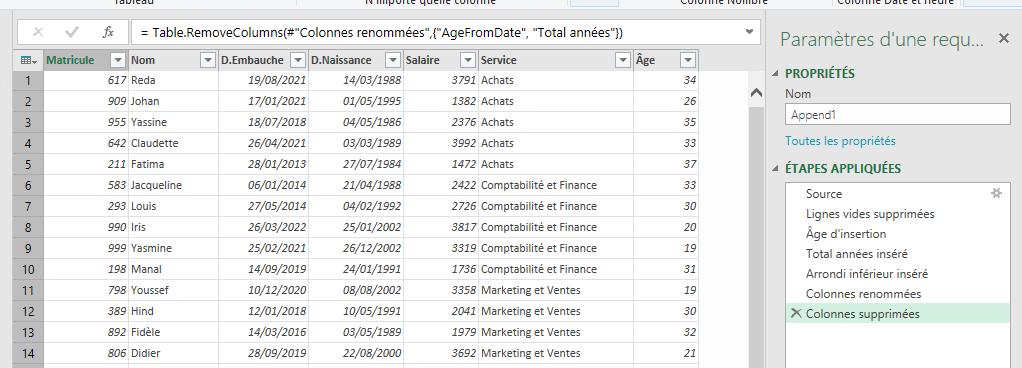Select Colonnes supprimées step
Image resolution: width=1022 pixels, height=368 pixels.
898,314
